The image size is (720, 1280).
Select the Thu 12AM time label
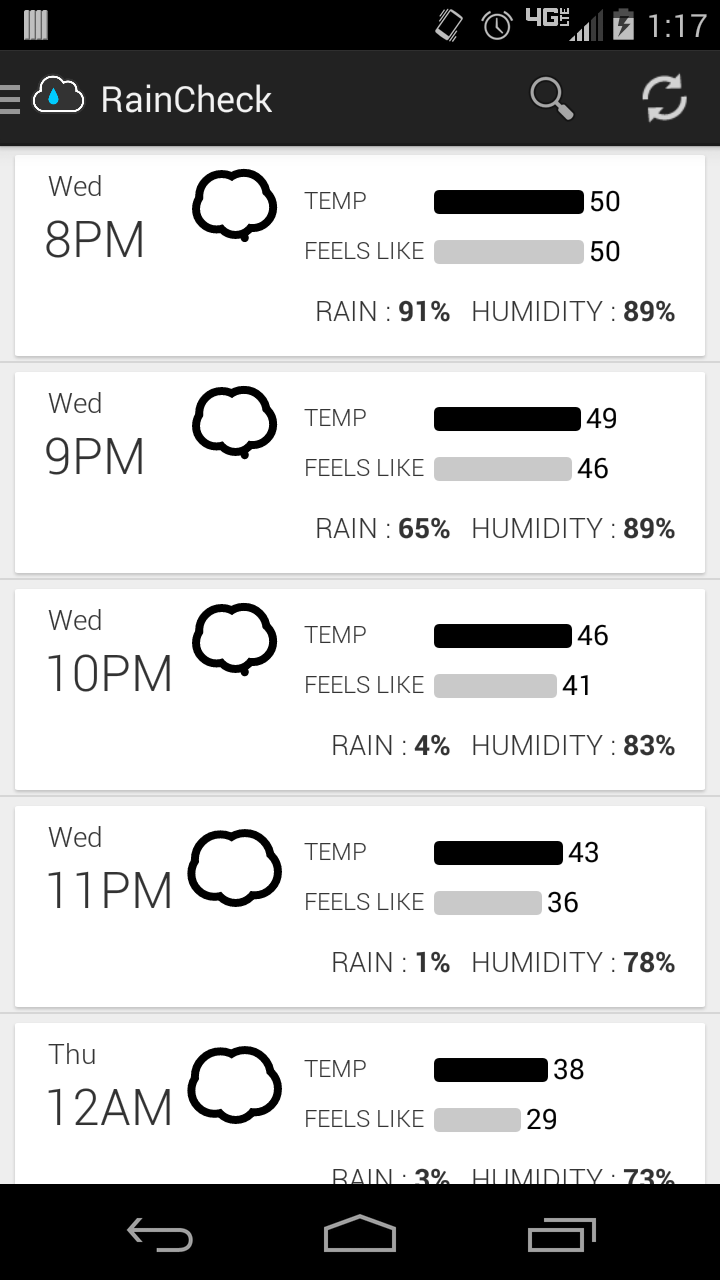pyautogui.click(x=109, y=1107)
